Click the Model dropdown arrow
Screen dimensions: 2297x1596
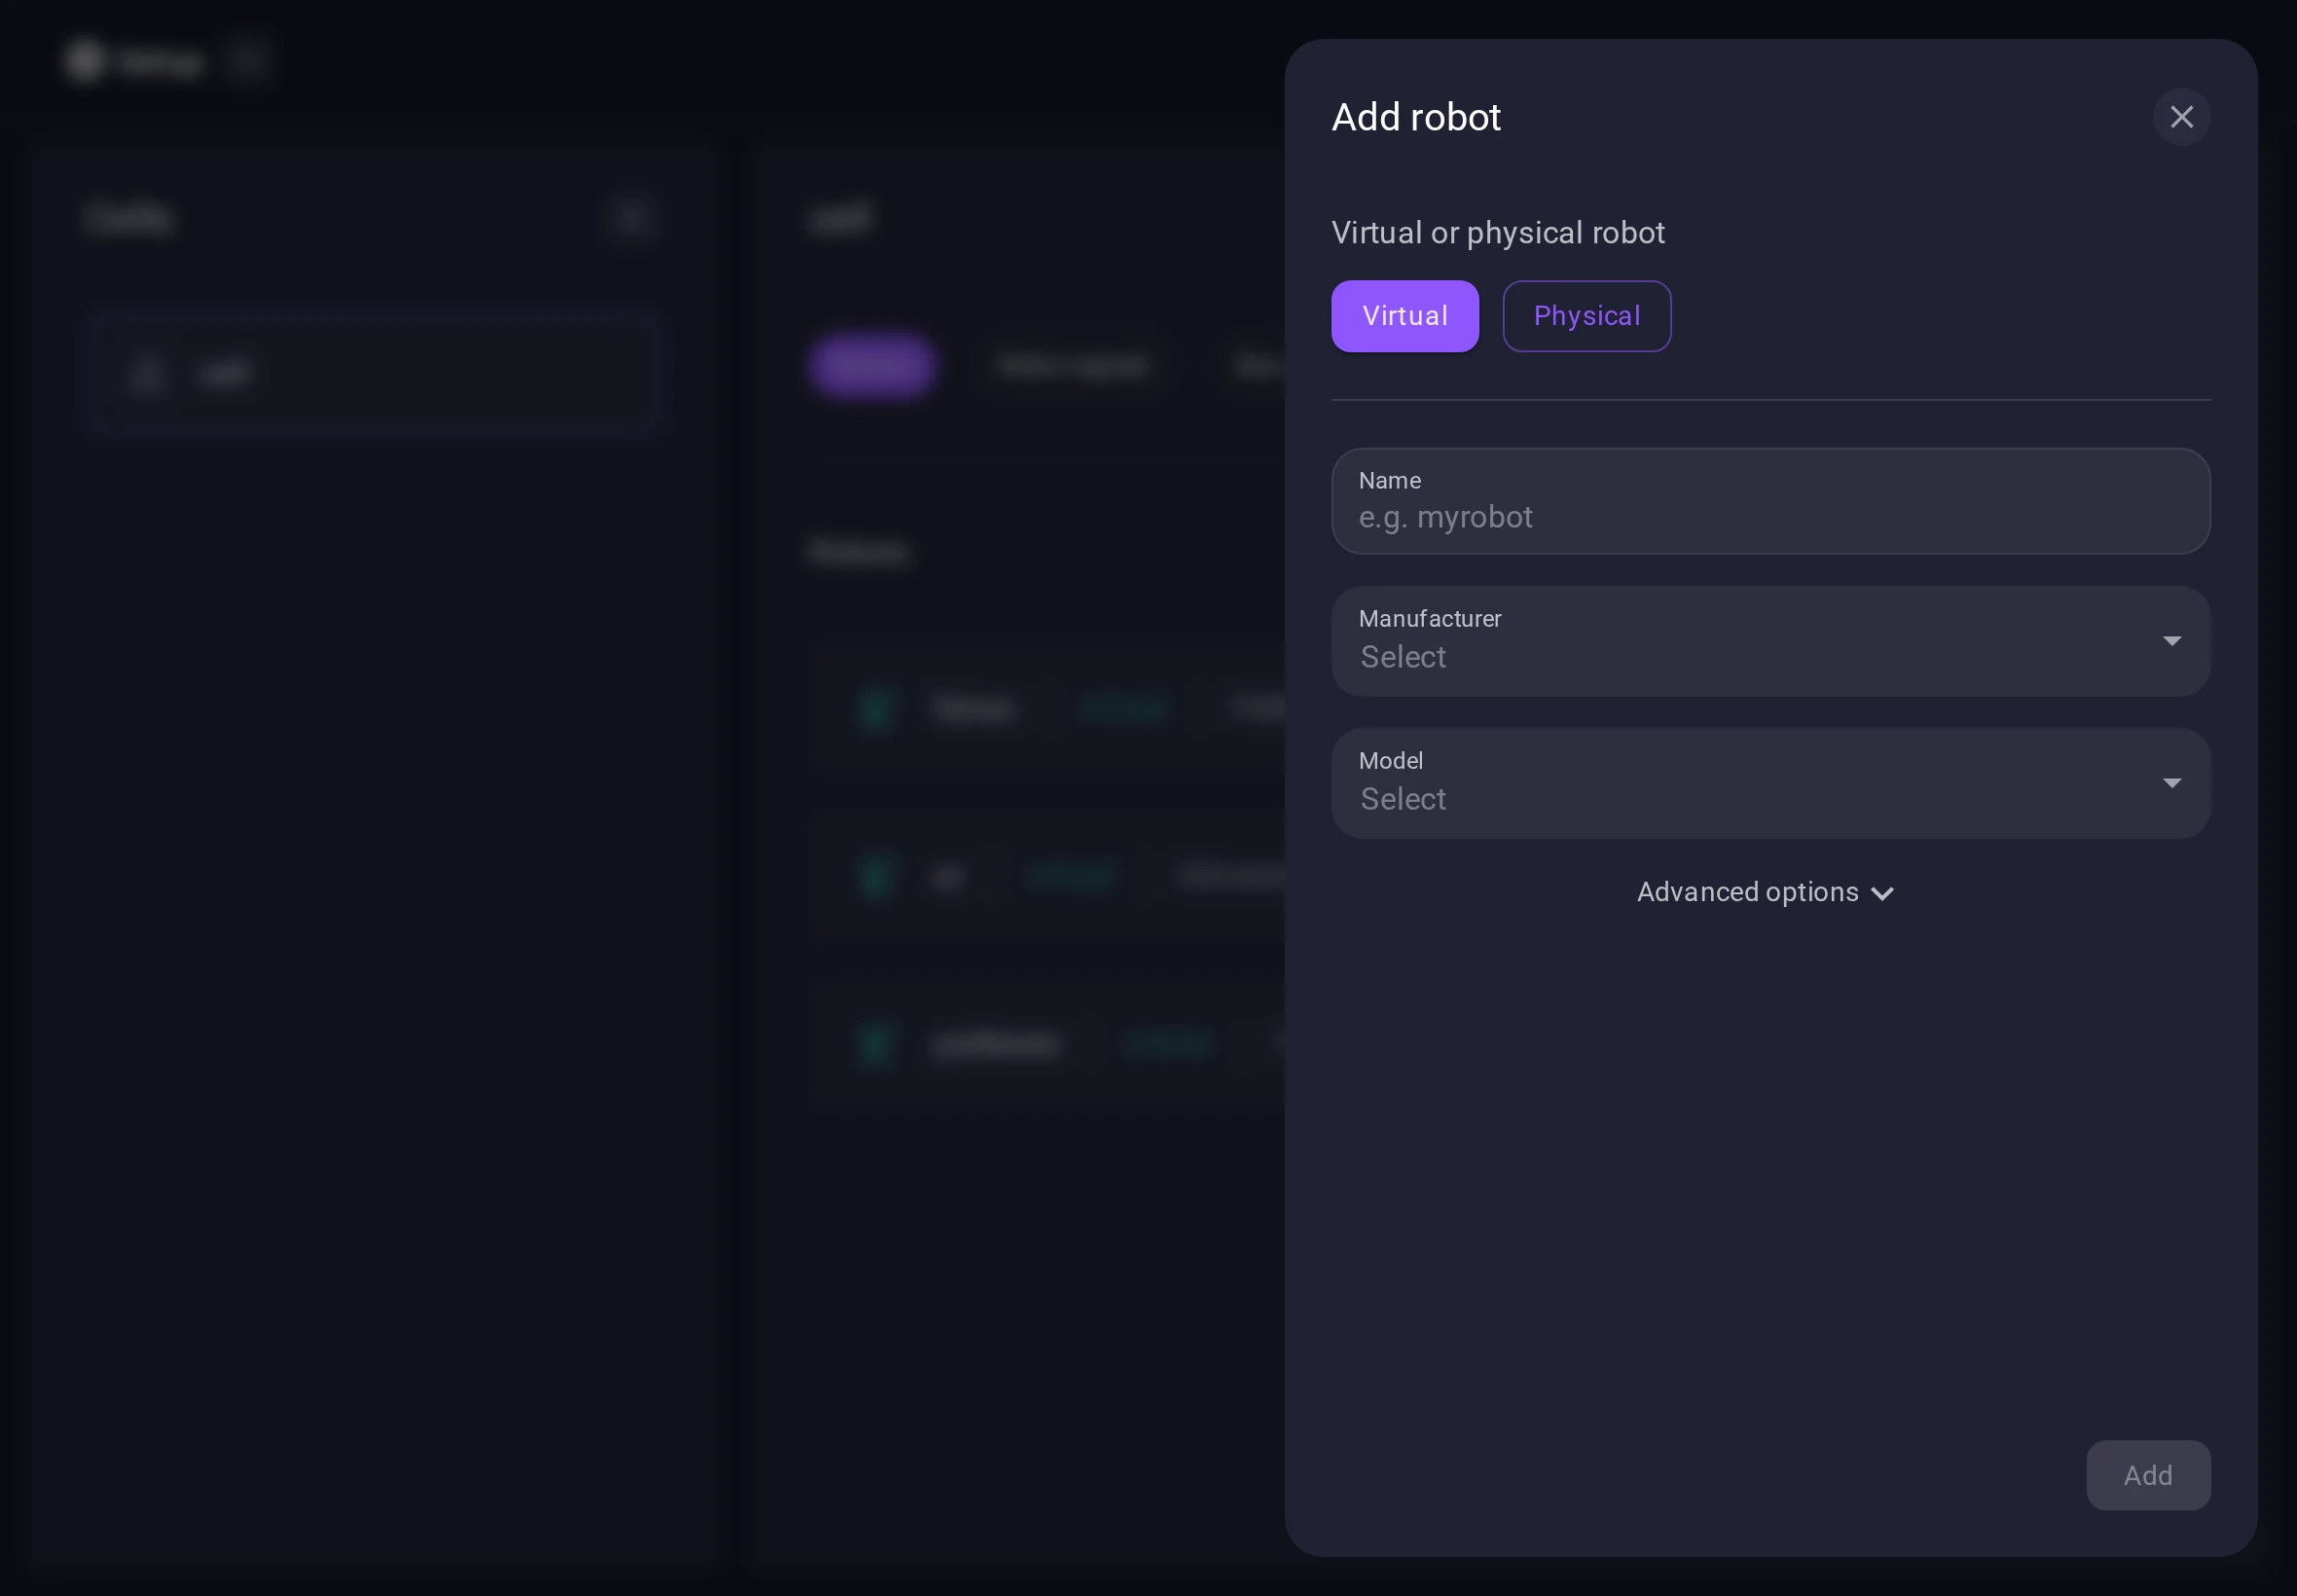[x=2171, y=783]
